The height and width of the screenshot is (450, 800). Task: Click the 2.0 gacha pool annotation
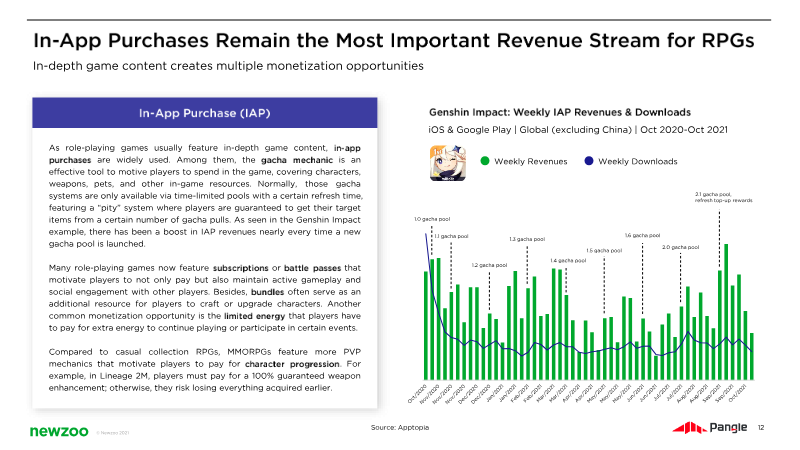click(x=680, y=246)
